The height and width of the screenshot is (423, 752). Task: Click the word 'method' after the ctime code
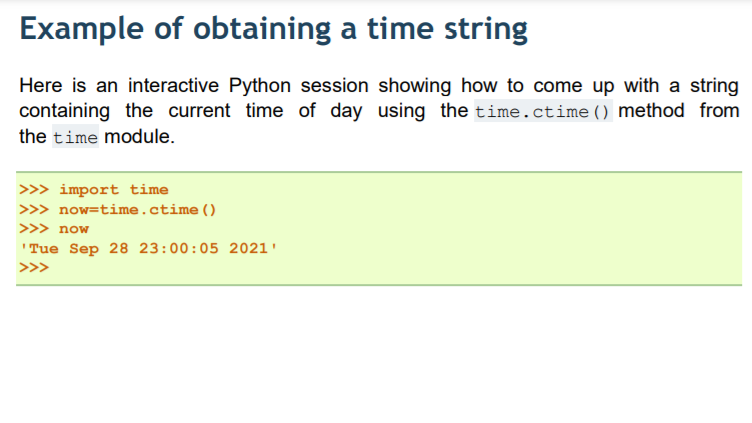click(x=651, y=111)
